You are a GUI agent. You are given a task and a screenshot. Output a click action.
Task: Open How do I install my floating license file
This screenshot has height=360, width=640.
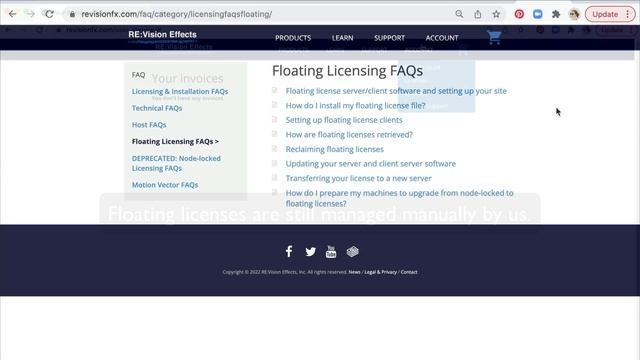pyautogui.click(x=356, y=106)
